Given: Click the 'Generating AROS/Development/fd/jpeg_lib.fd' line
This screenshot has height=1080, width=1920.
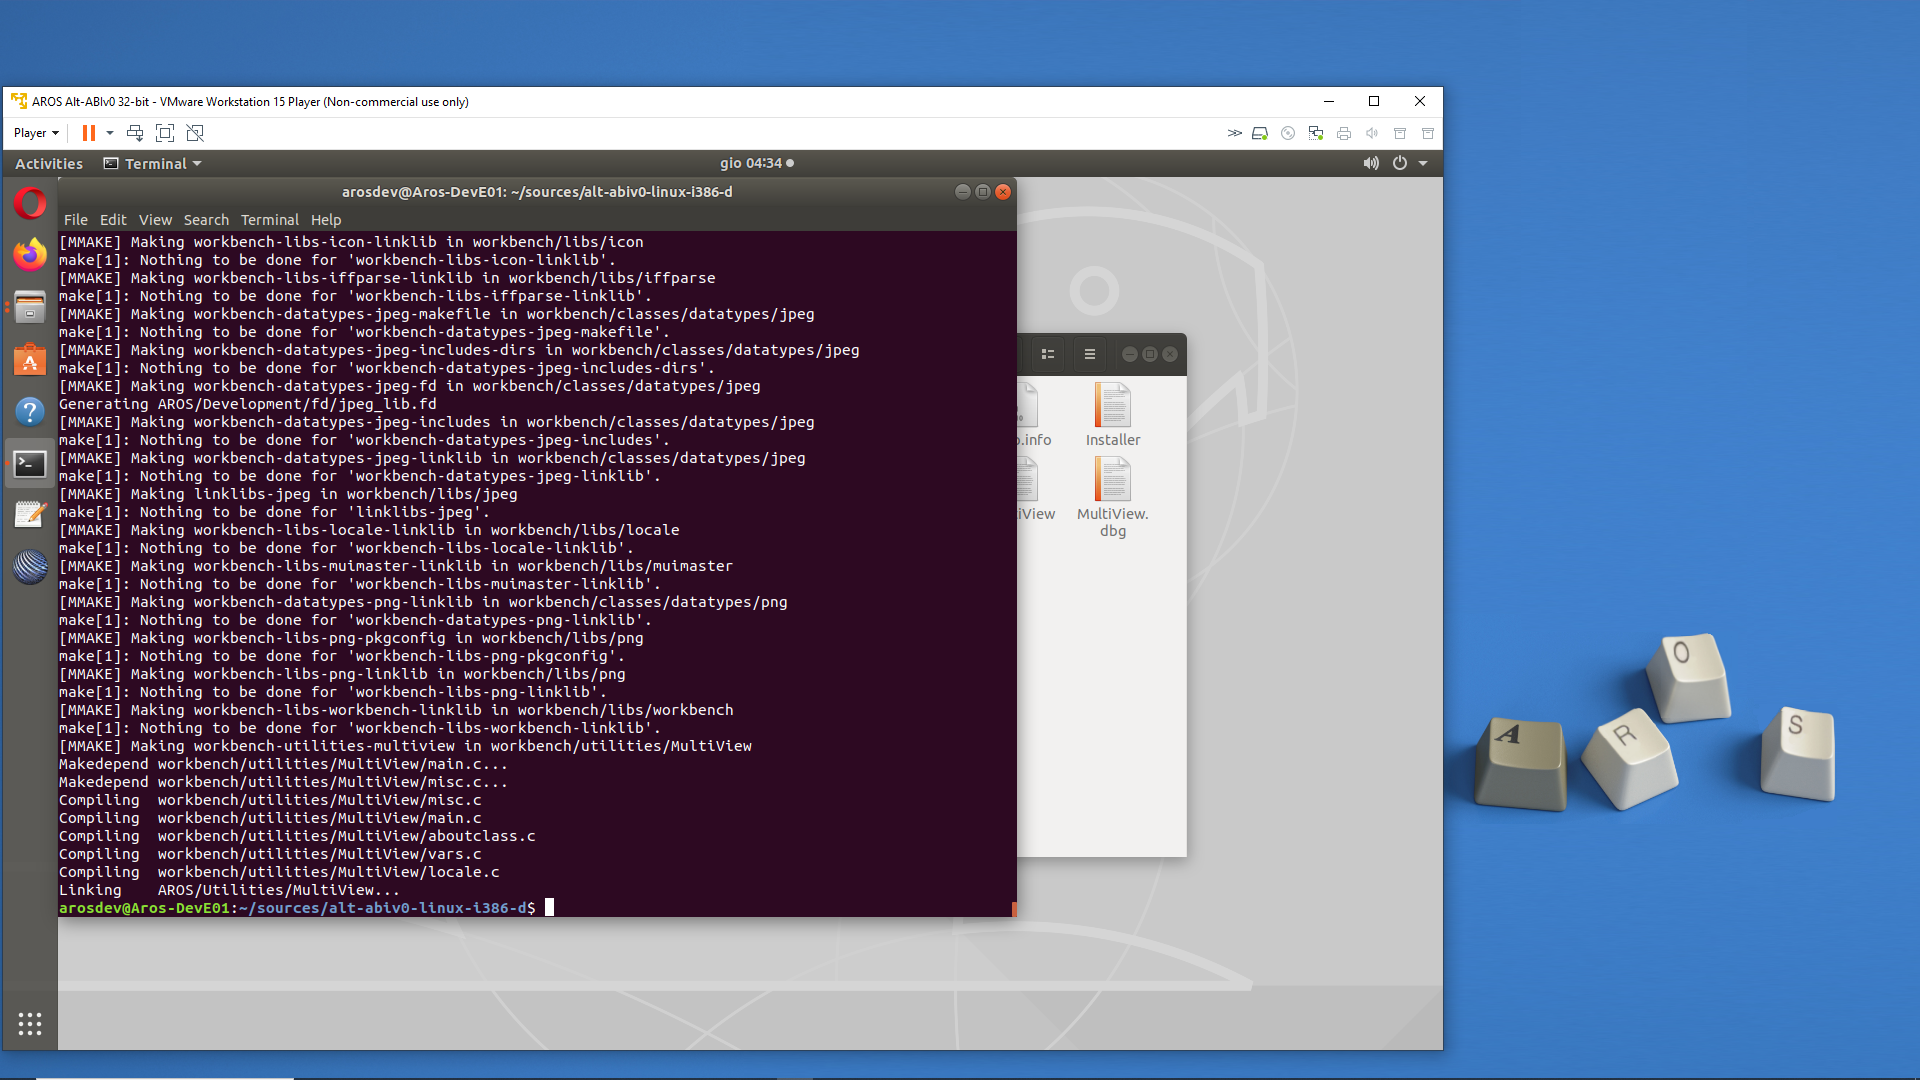Looking at the screenshot, I should coord(248,404).
